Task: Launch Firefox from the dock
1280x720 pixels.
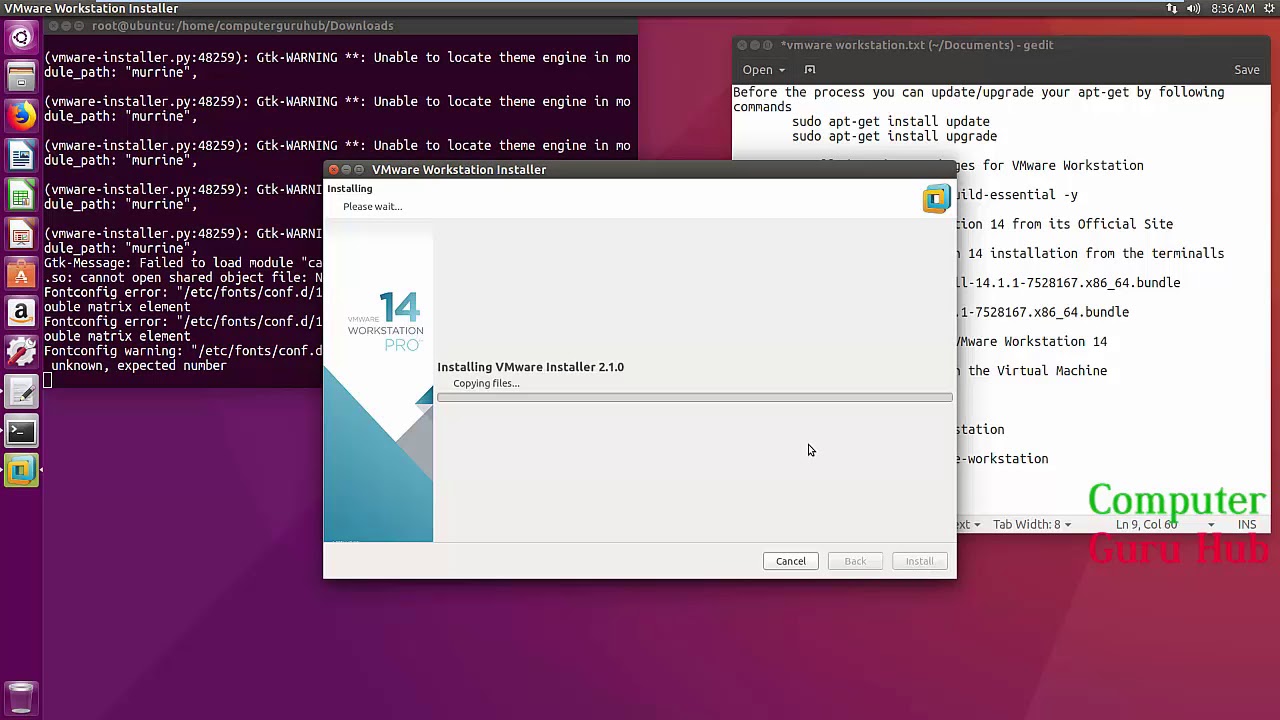Action: [21, 117]
